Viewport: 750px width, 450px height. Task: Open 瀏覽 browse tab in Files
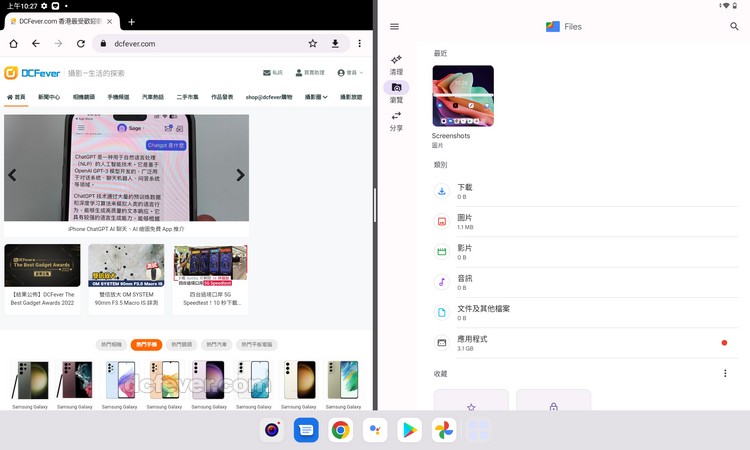click(396, 93)
